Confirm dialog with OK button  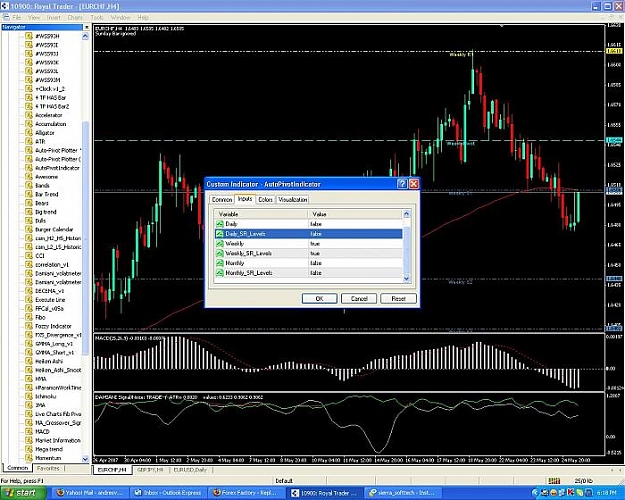[320, 299]
